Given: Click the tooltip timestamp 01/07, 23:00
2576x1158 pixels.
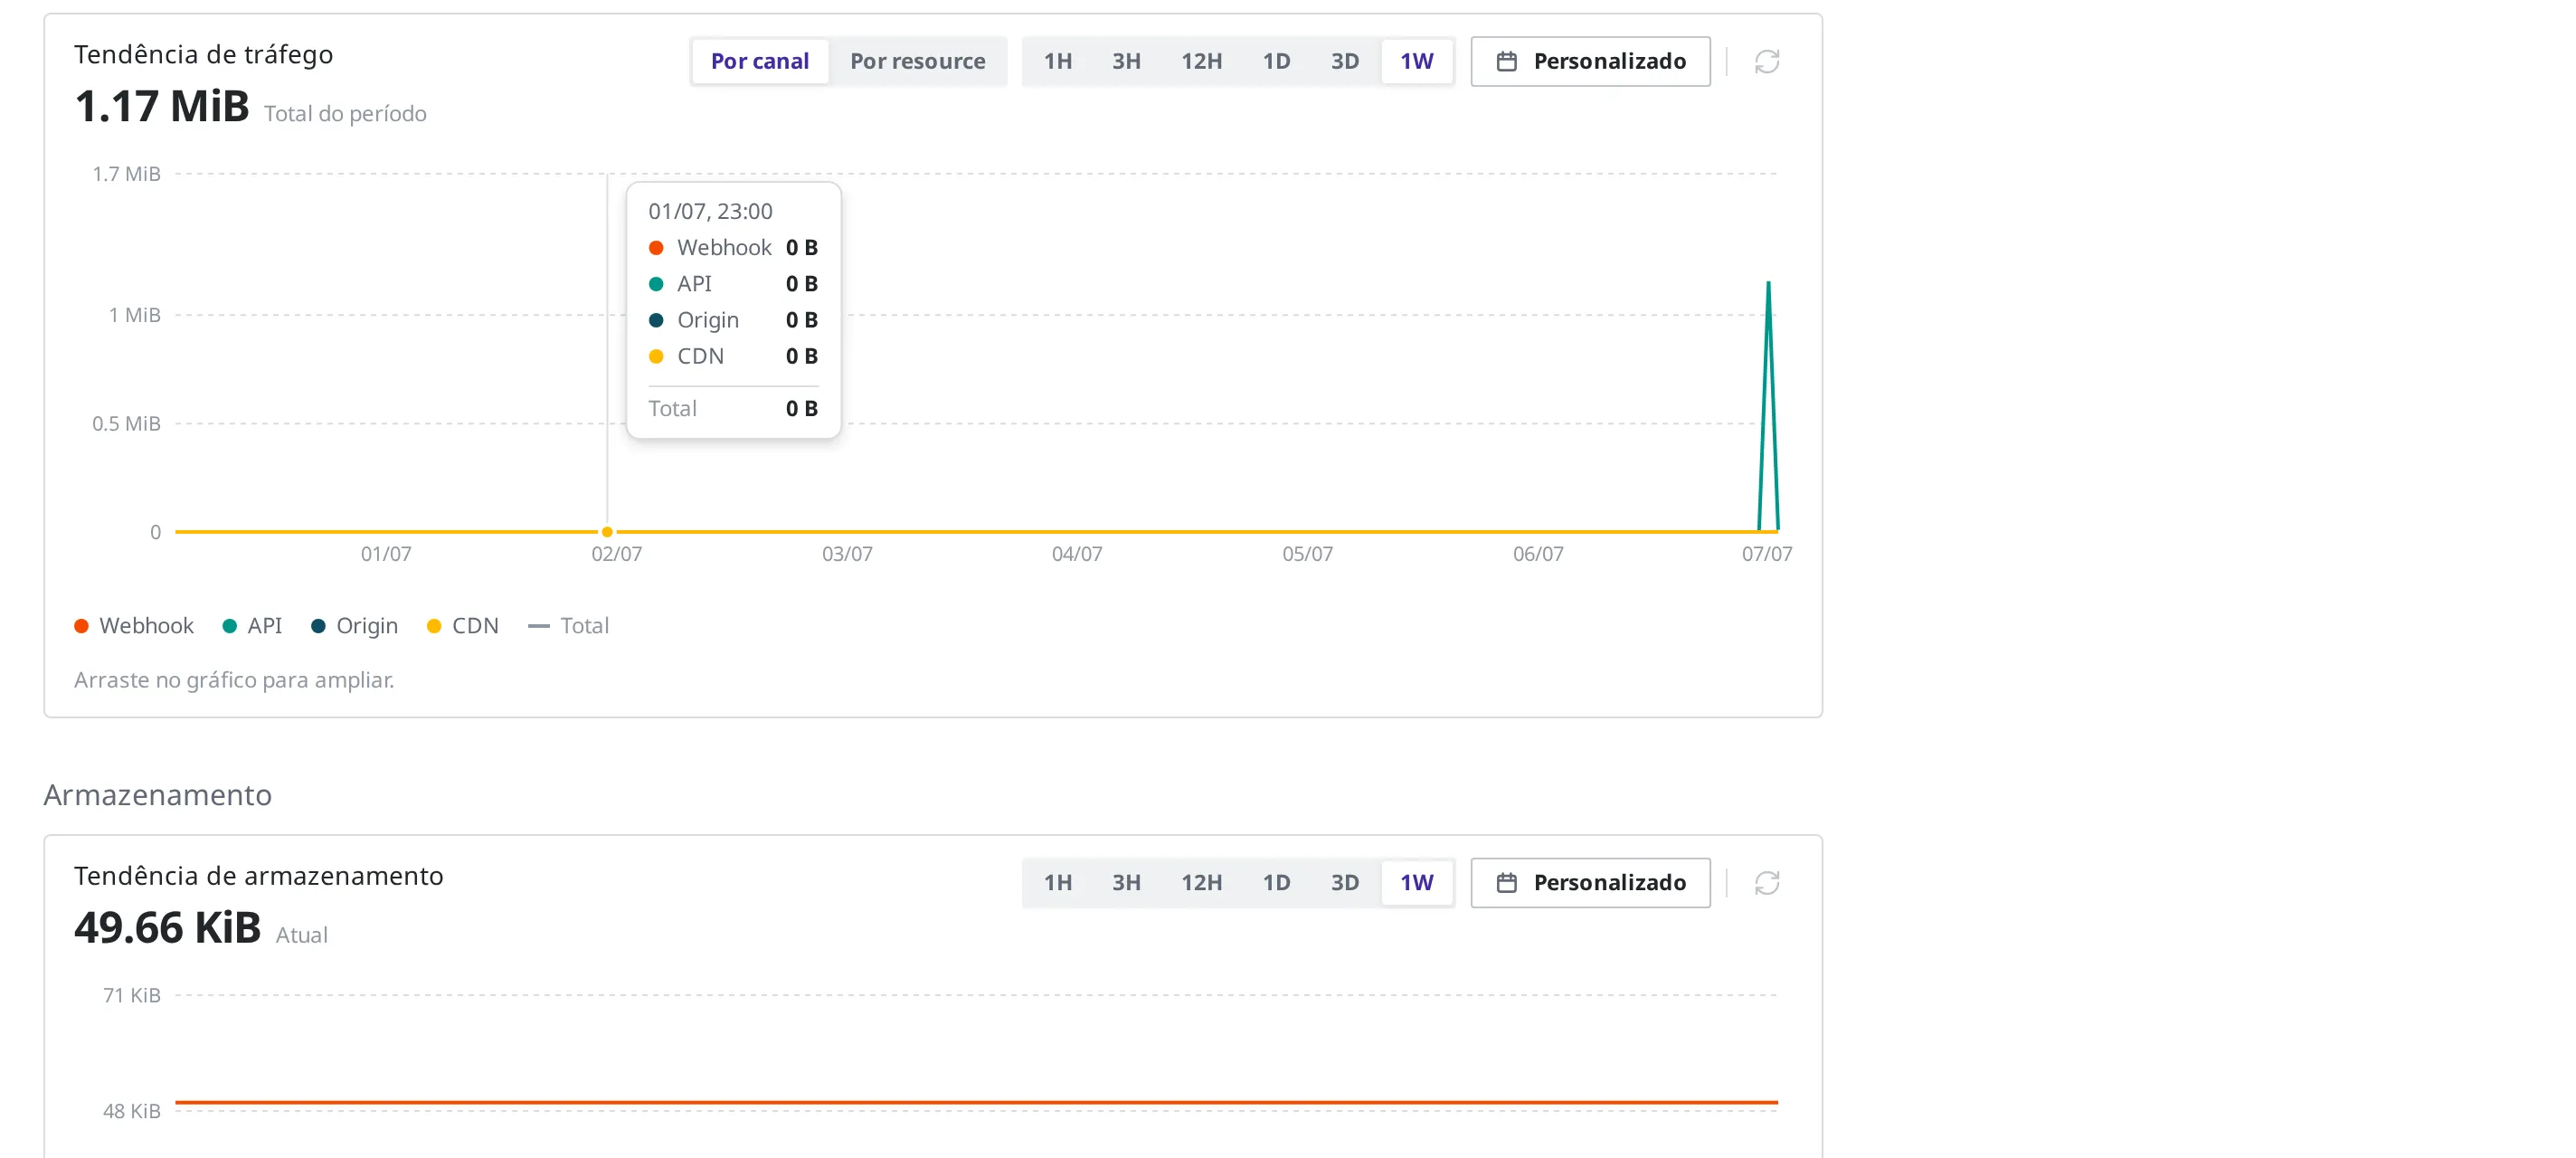Looking at the screenshot, I should coord(710,212).
